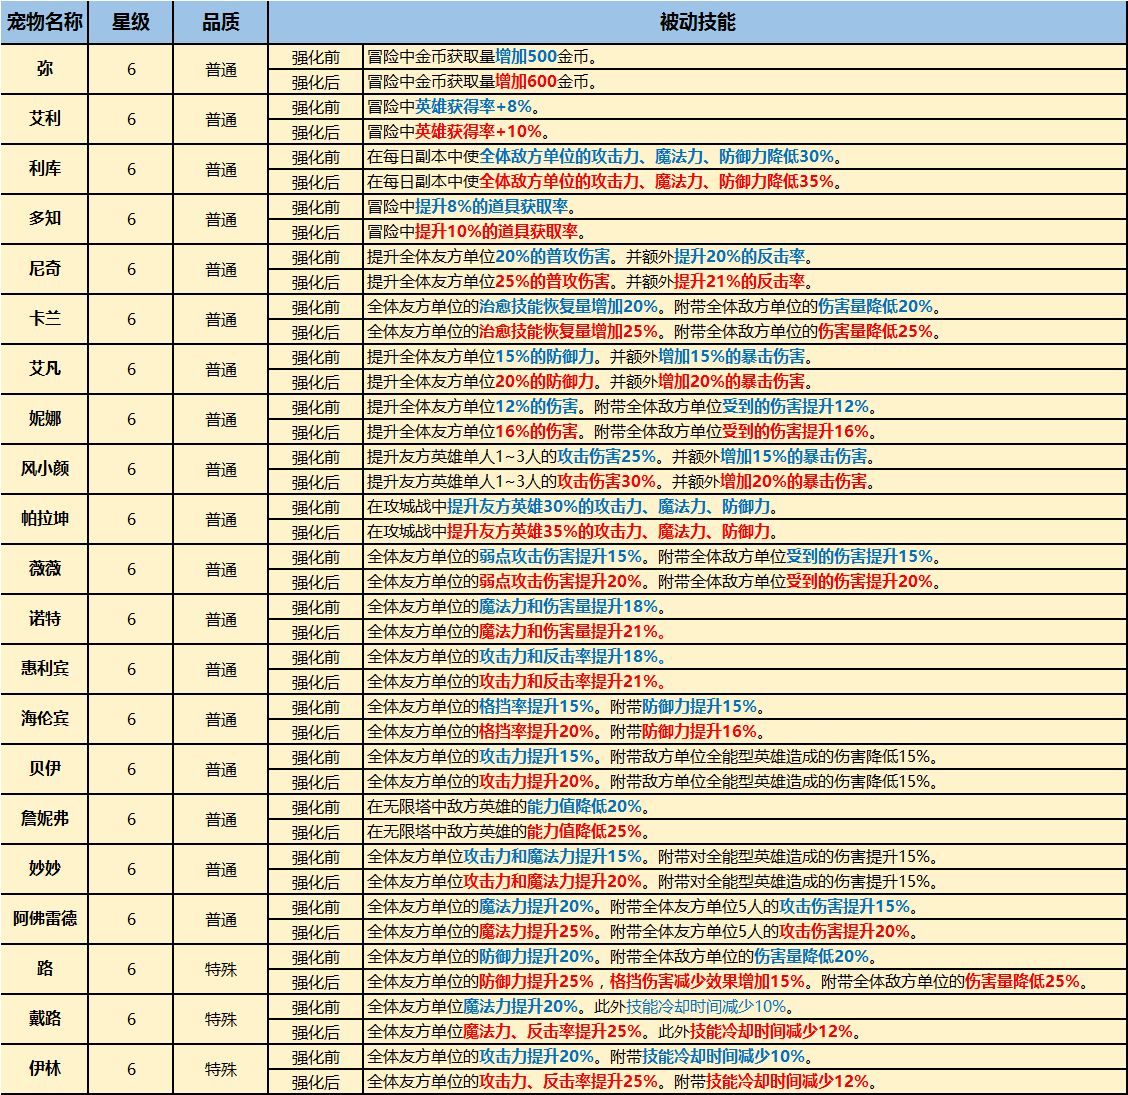Select 妮娜's 强化后 skill description

coord(745,432)
